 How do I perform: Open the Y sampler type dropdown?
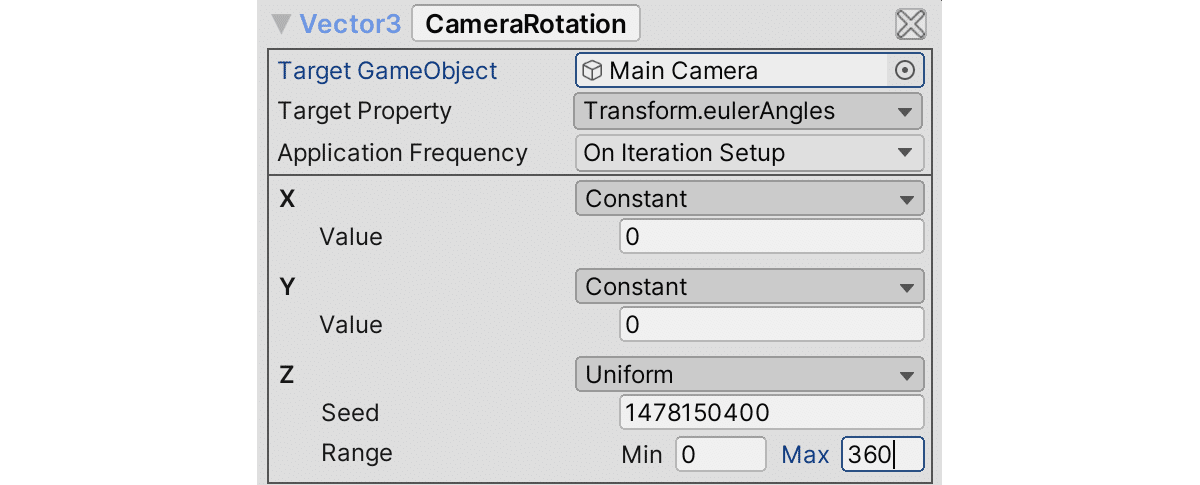[748, 287]
